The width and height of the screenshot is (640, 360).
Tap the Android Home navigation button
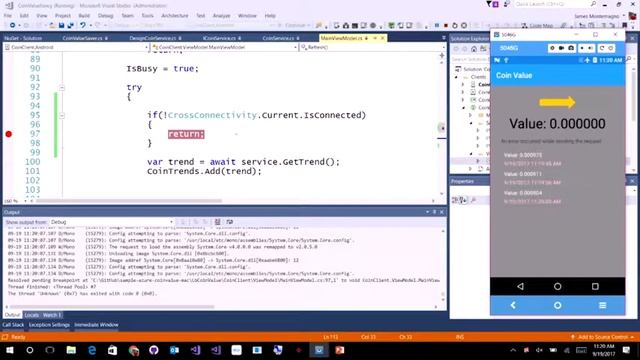click(558, 287)
